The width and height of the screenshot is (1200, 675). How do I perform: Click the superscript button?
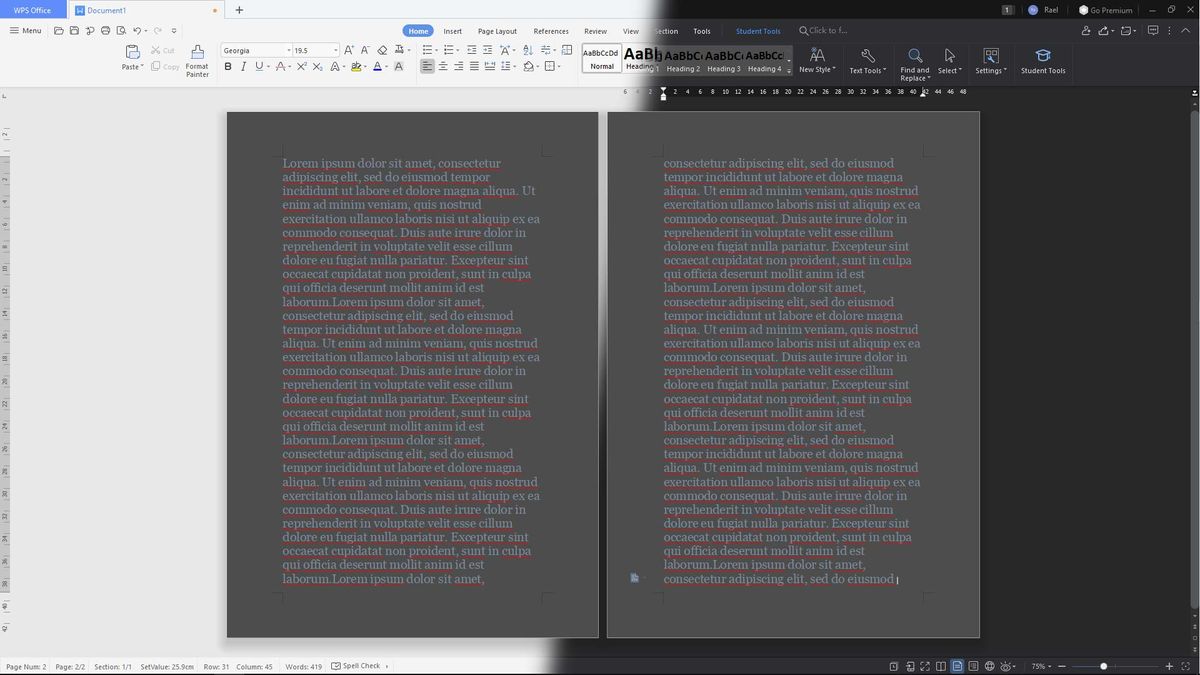(302, 67)
